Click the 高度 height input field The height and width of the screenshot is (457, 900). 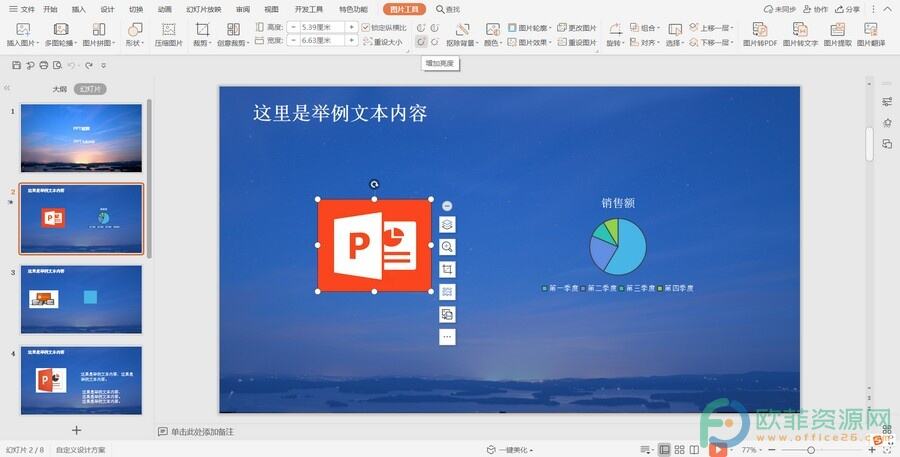pyautogui.click(x=322, y=27)
